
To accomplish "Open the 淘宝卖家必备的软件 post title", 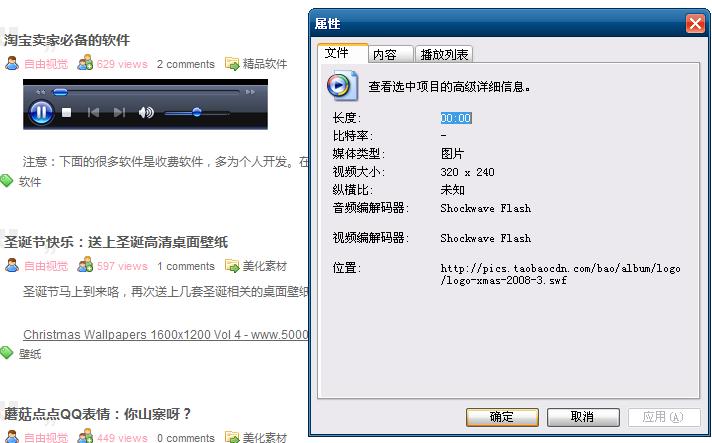I will click(x=67, y=40).
